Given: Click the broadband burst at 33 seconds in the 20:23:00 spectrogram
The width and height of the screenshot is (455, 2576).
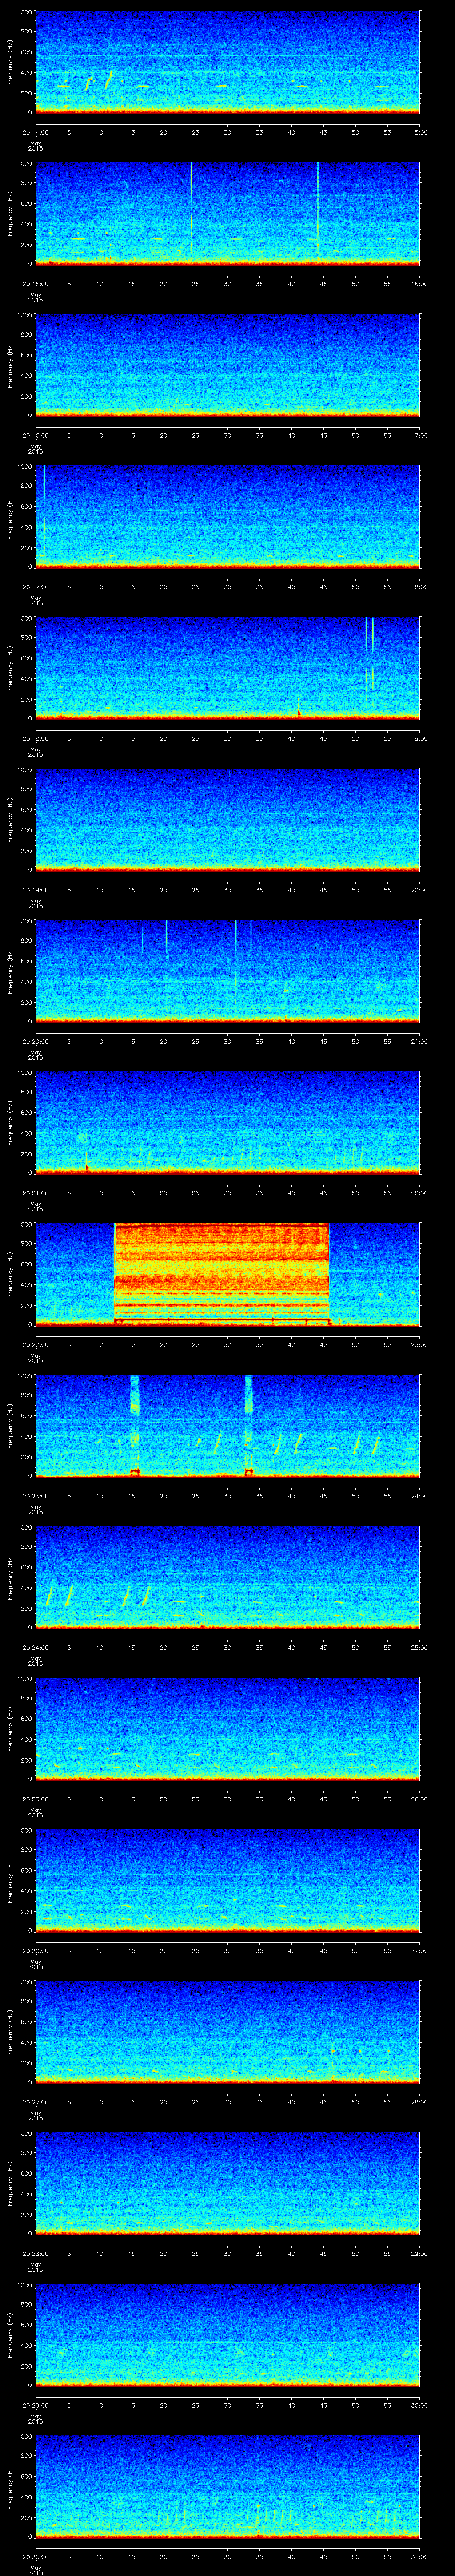Looking at the screenshot, I should point(249,1425).
